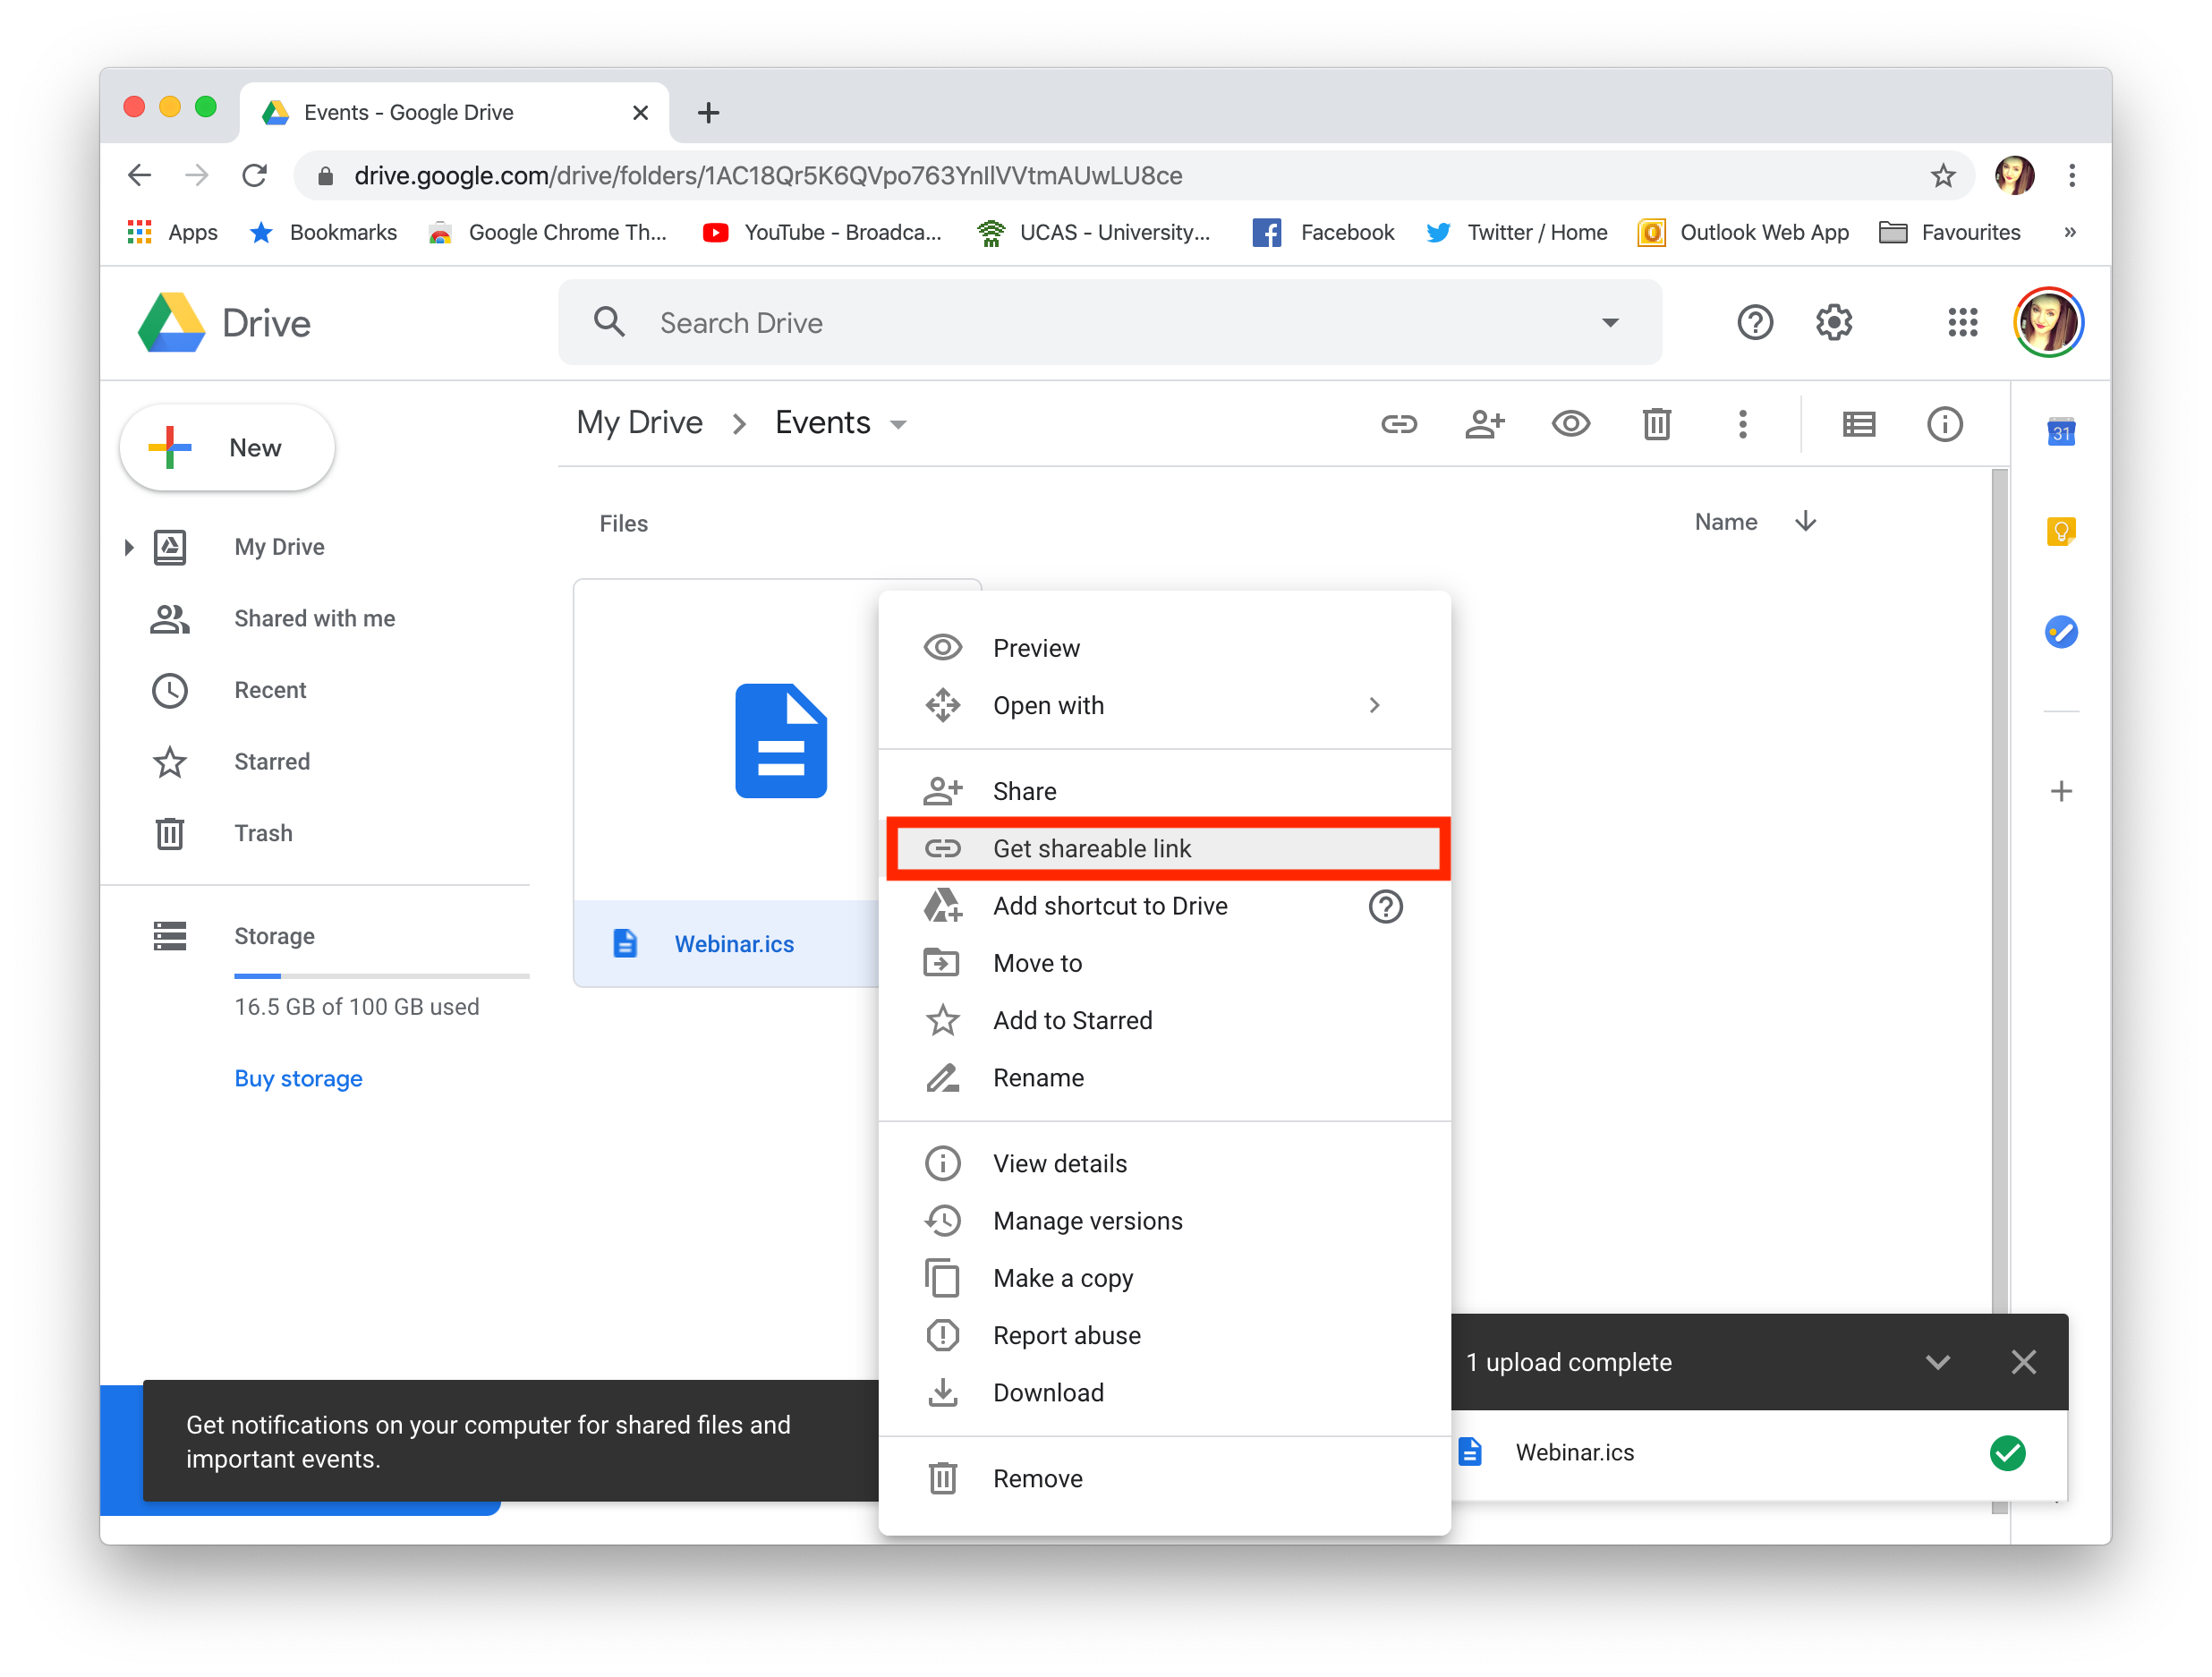Click the remove trash icon in the toolbar
Screen dimensions: 2212x1677
pyautogui.click(x=1656, y=424)
